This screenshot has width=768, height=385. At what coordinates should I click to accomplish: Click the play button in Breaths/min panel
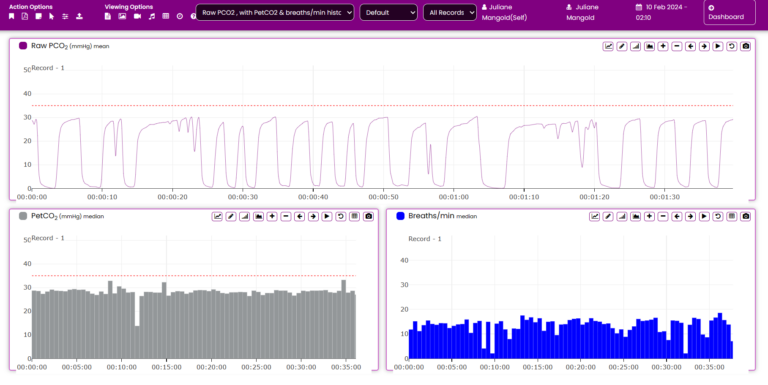[x=704, y=216]
